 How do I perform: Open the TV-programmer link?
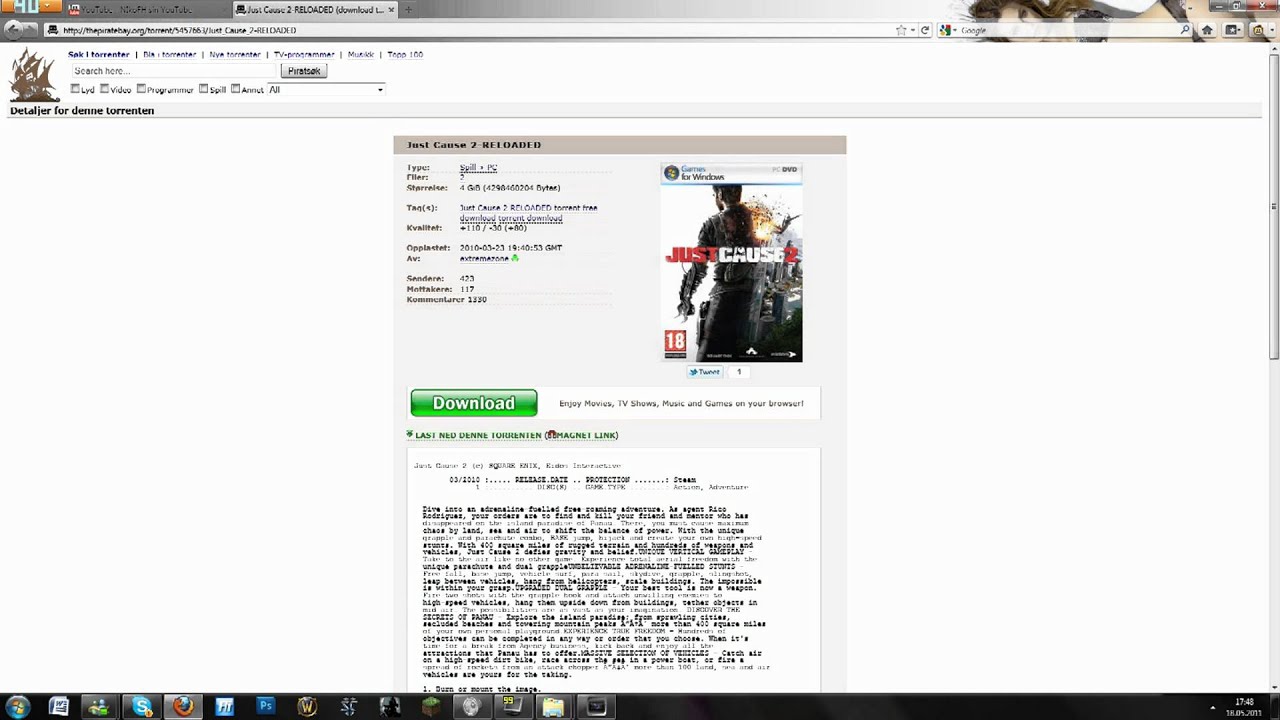pyautogui.click(x=304, y=55)
